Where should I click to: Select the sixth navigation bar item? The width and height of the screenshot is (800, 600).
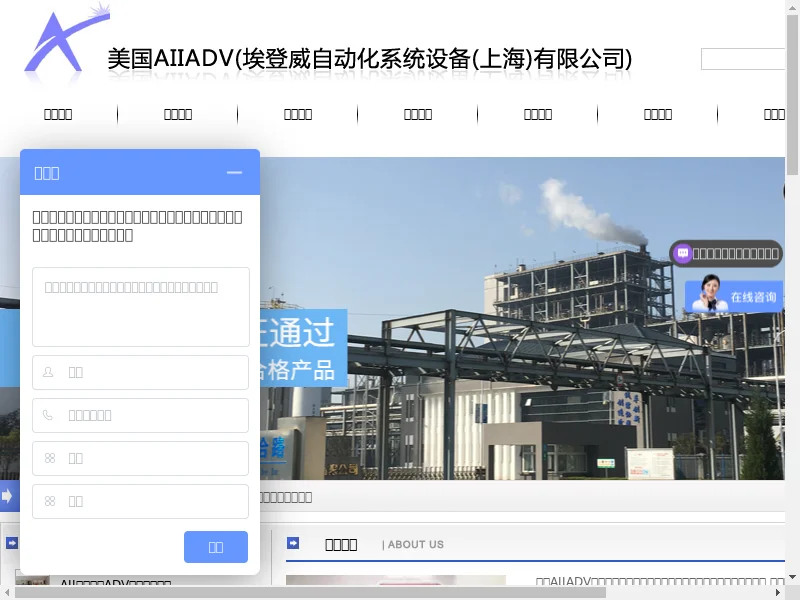click(658, 114)
